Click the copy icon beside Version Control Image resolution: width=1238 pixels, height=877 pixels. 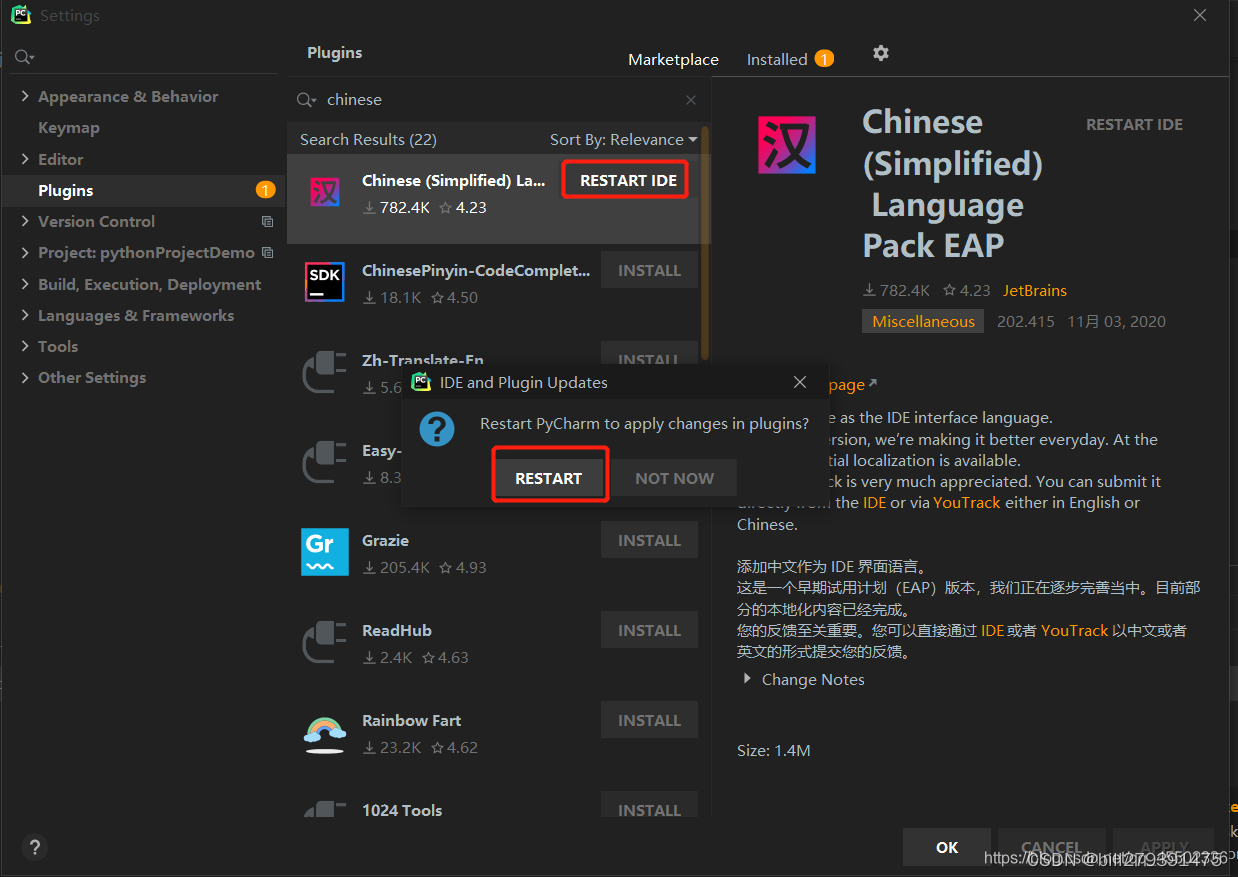tap(267, 221)
